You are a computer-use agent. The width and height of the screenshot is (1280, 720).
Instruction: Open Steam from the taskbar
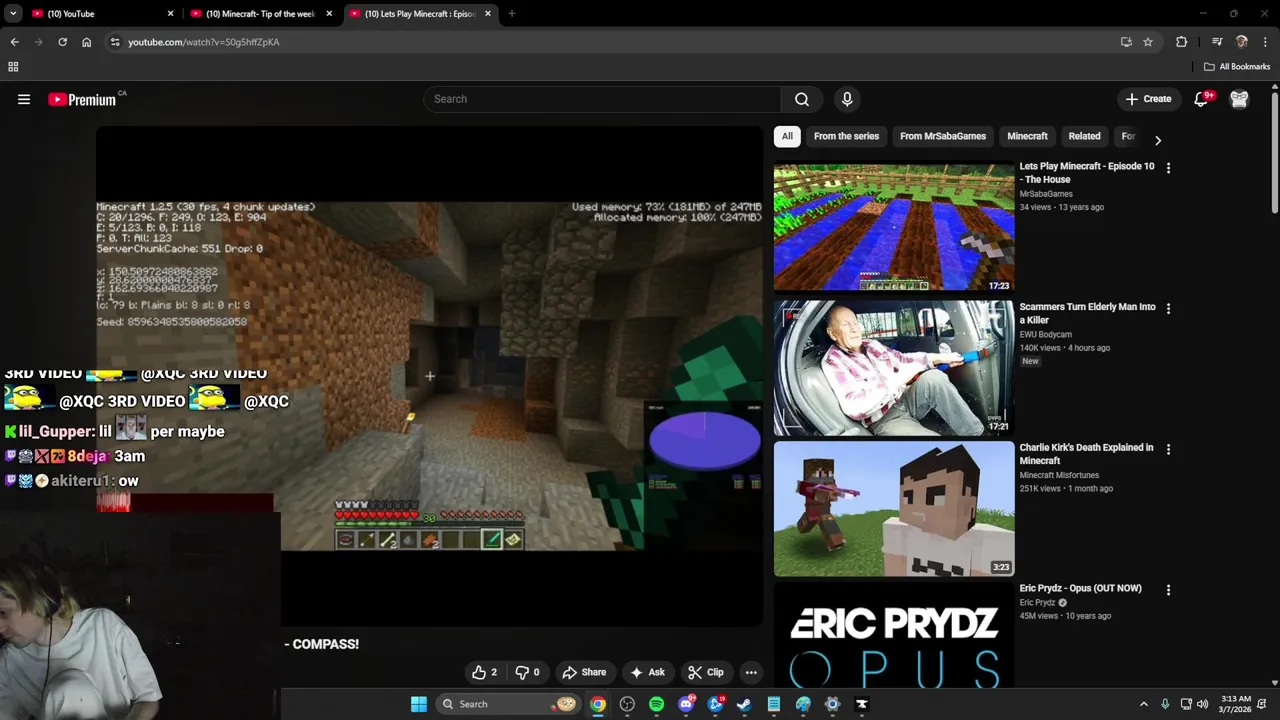[744, 704]
